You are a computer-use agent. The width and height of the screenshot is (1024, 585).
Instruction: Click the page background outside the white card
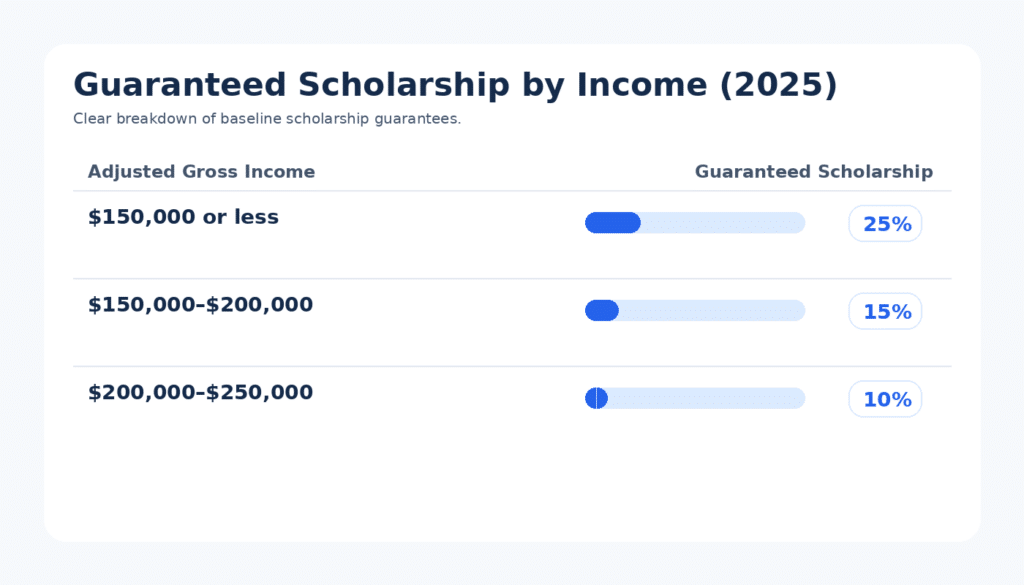point(20,300)
